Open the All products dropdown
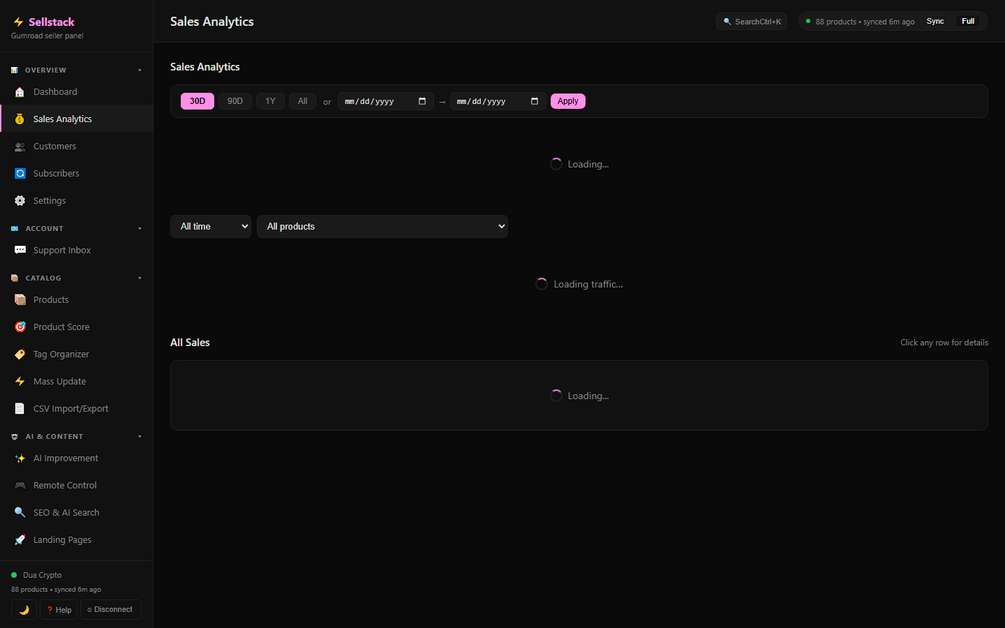Viewport: 1005px width, 628px height. click(383, 226)
